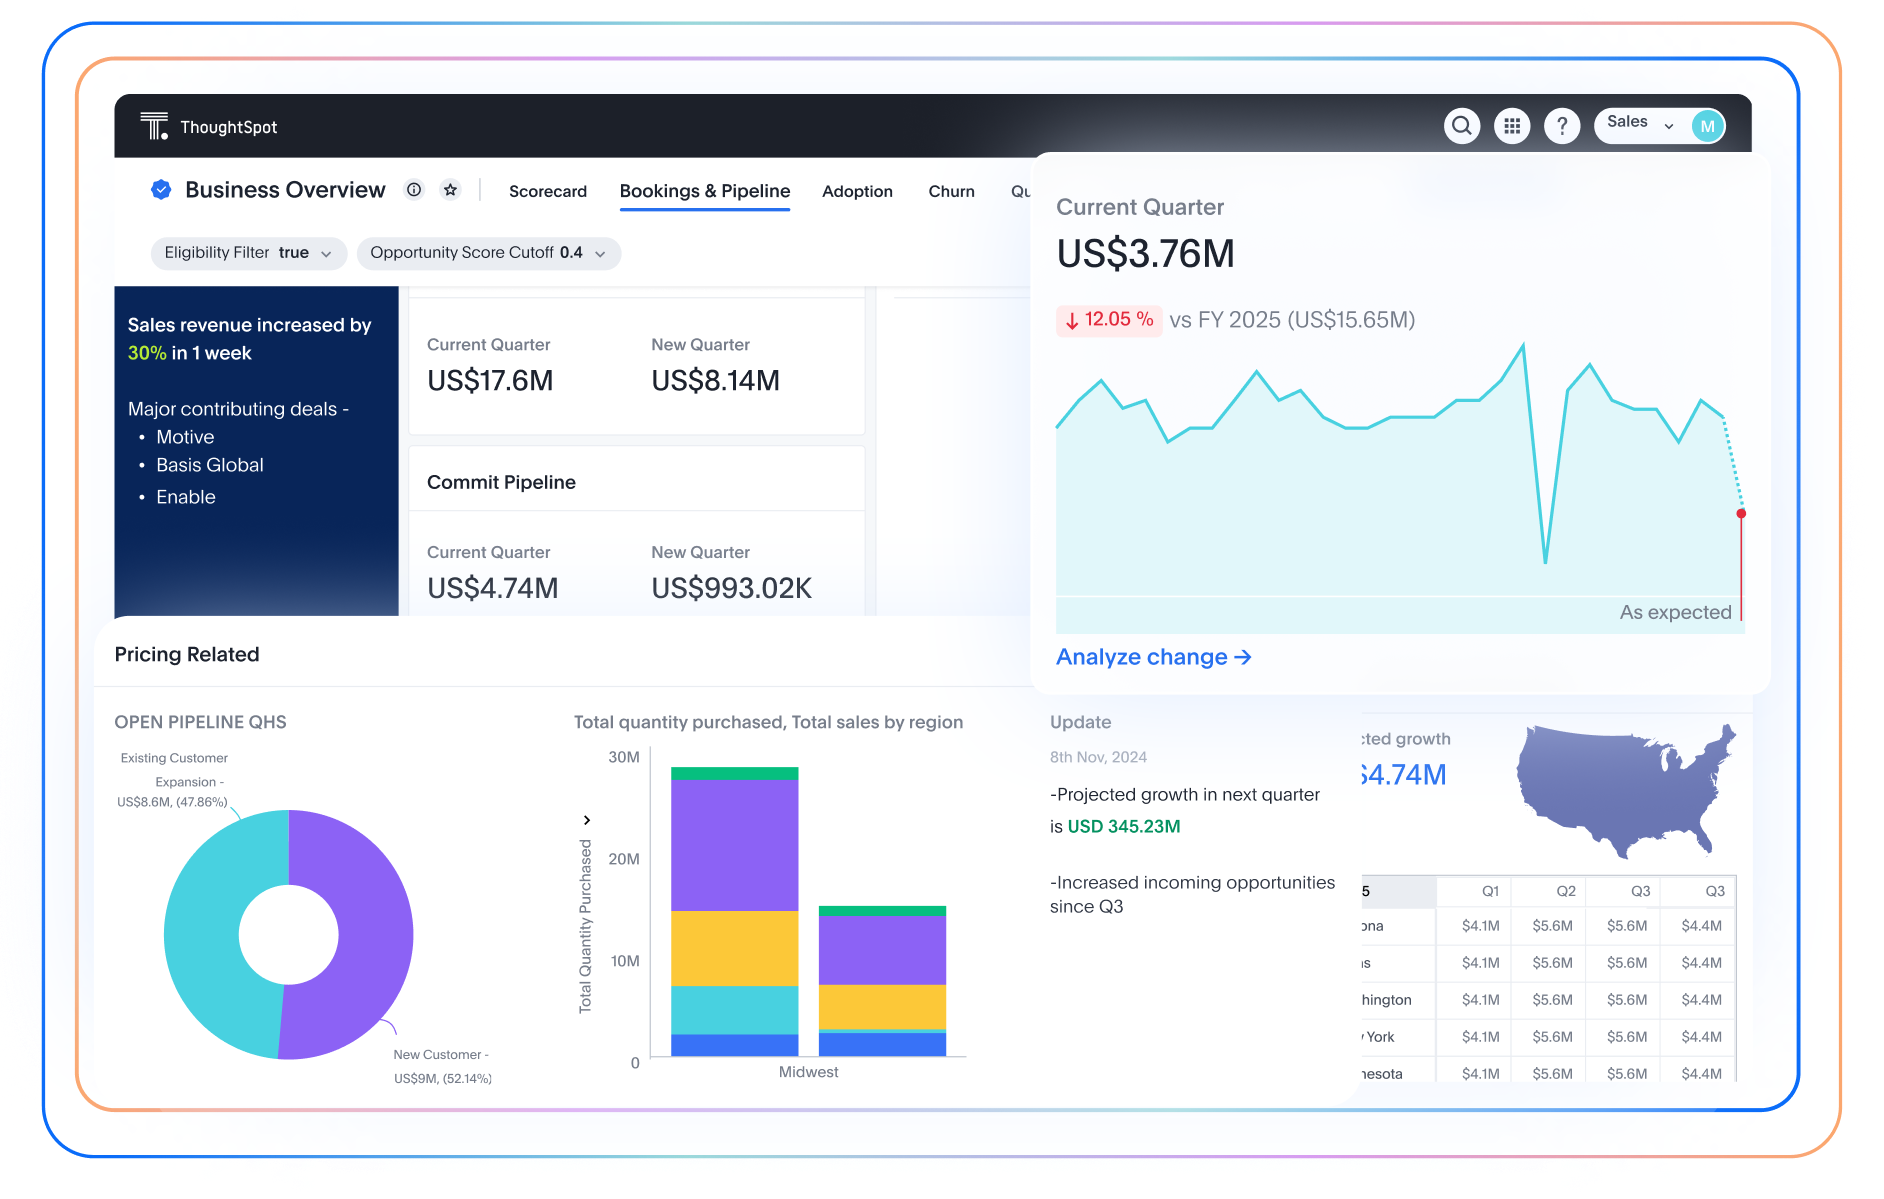Click the verified badge beside Business Overview

coord(160,189)
